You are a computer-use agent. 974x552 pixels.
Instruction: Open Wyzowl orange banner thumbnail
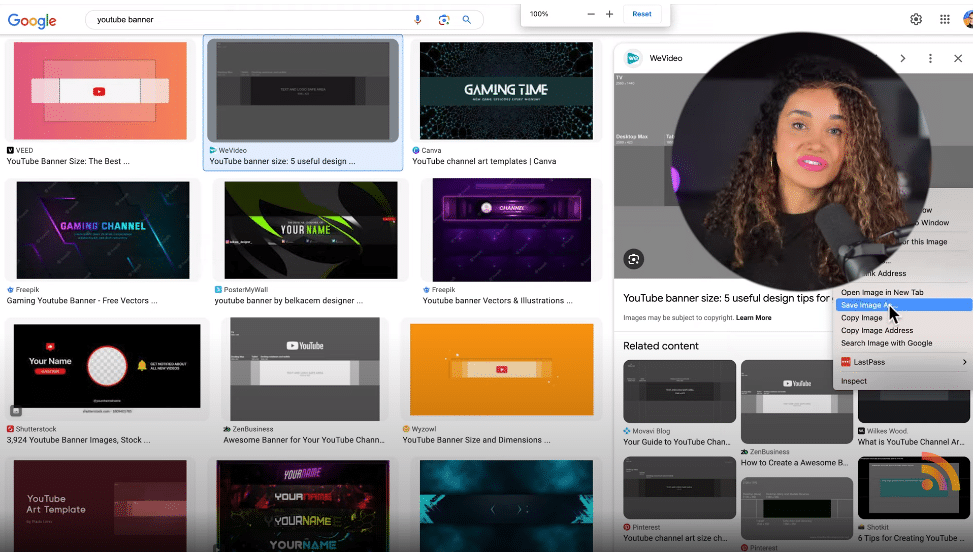(x=502, y=369)
